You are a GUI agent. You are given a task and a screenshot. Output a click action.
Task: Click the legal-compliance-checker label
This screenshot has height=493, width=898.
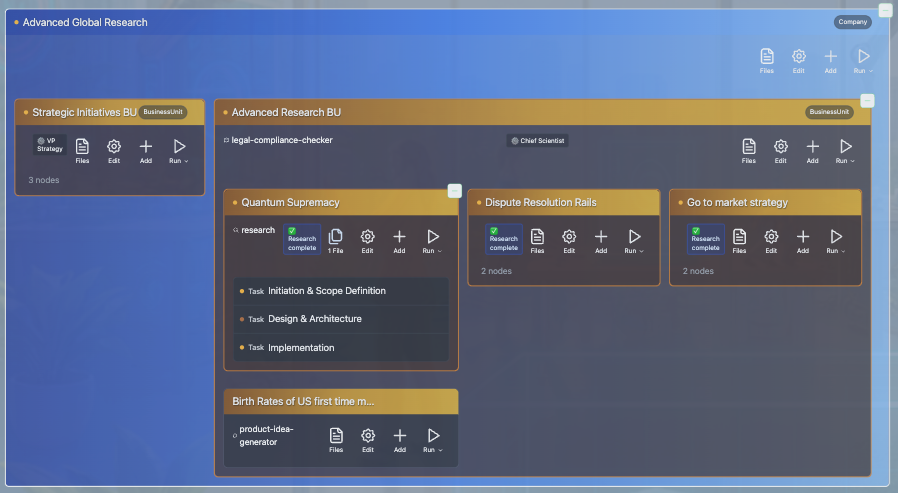pos(282,140)
